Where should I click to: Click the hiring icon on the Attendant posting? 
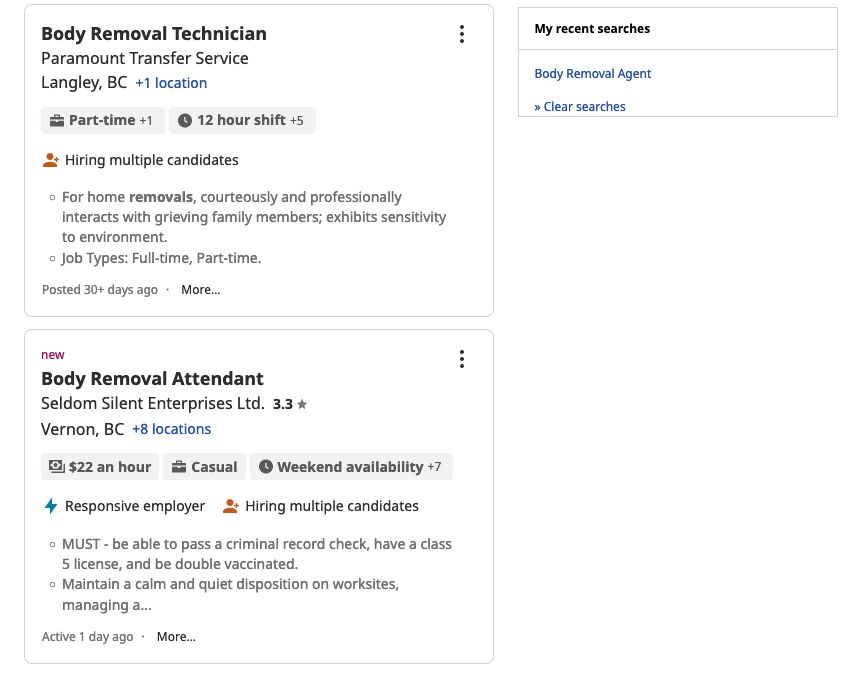click(x=230, y=506)
